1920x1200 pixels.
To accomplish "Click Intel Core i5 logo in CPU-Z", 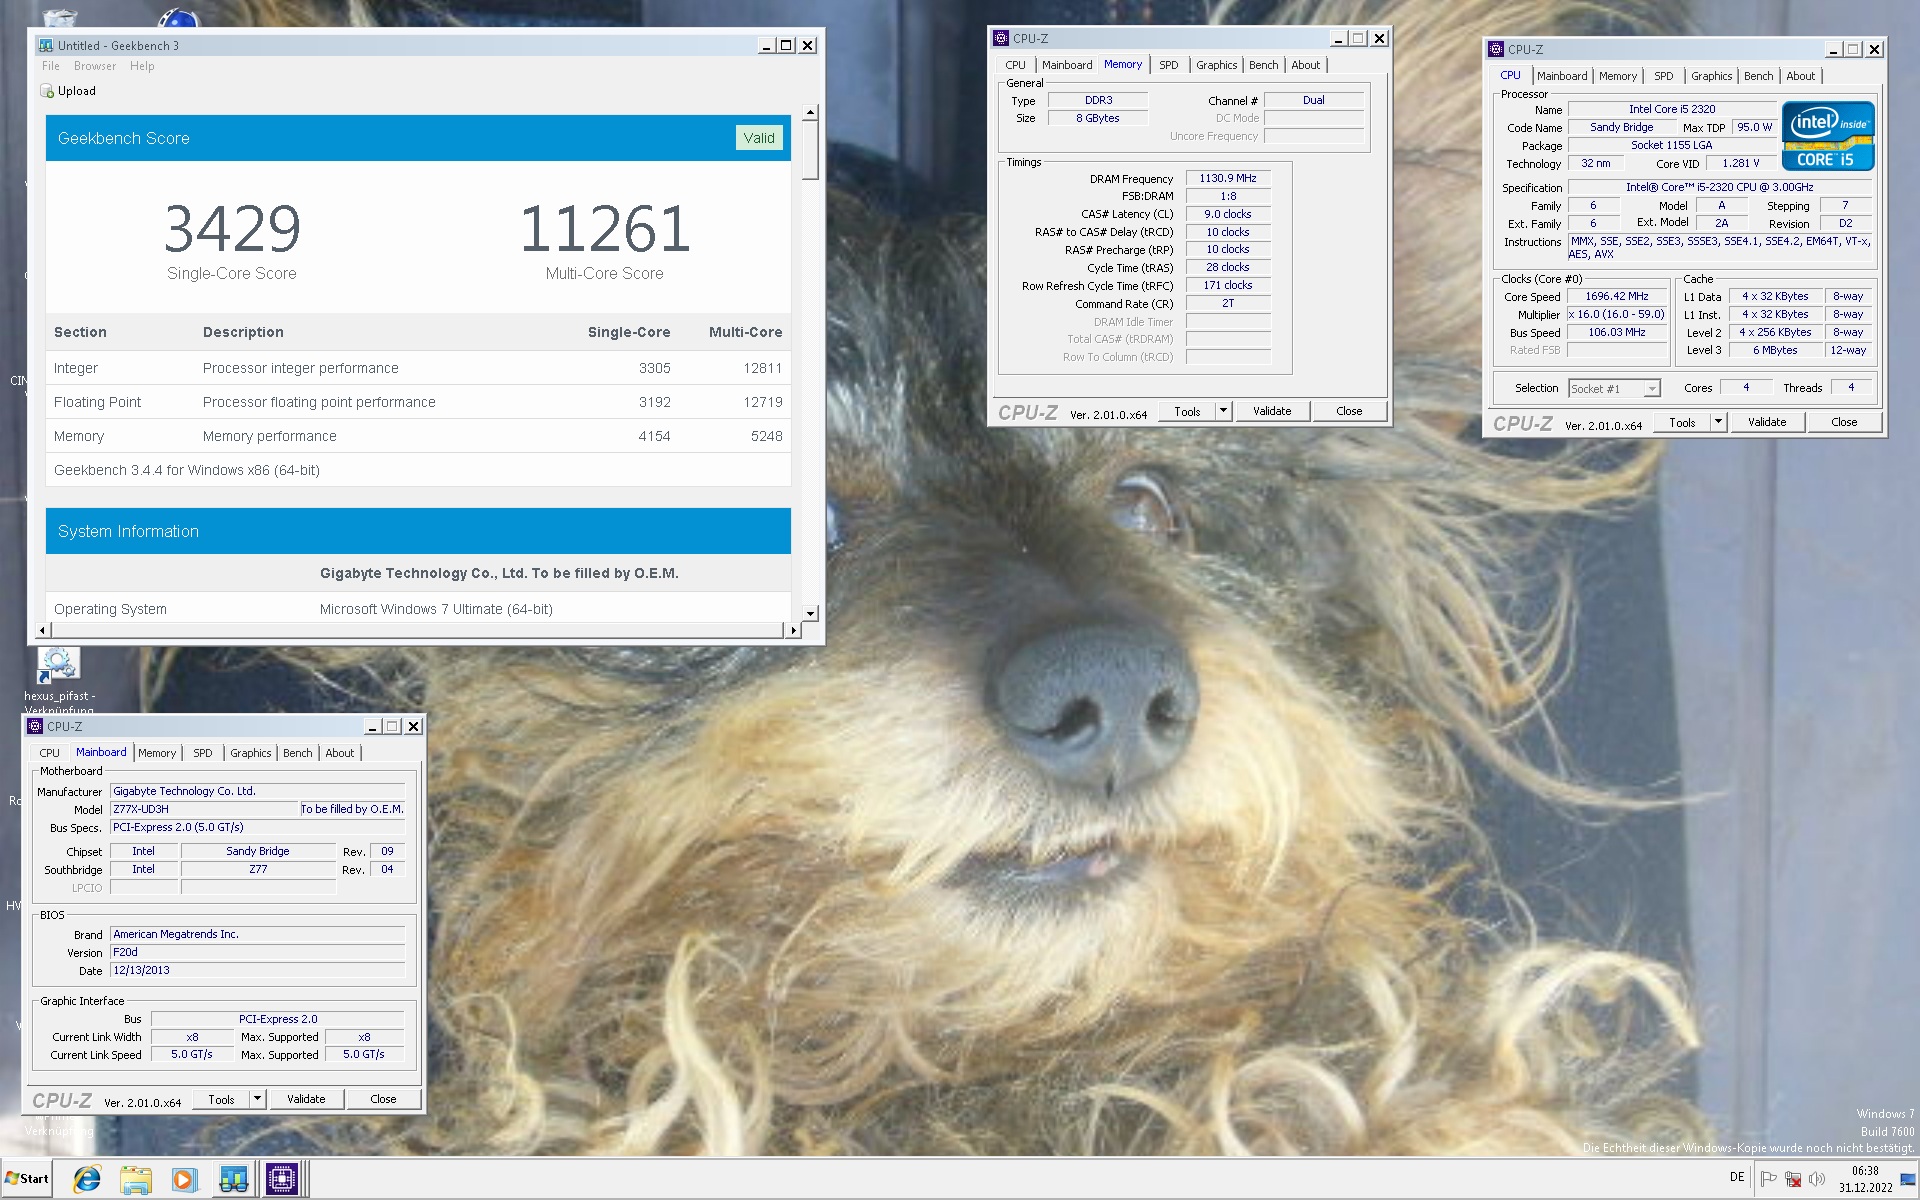I will point(1827,136).
